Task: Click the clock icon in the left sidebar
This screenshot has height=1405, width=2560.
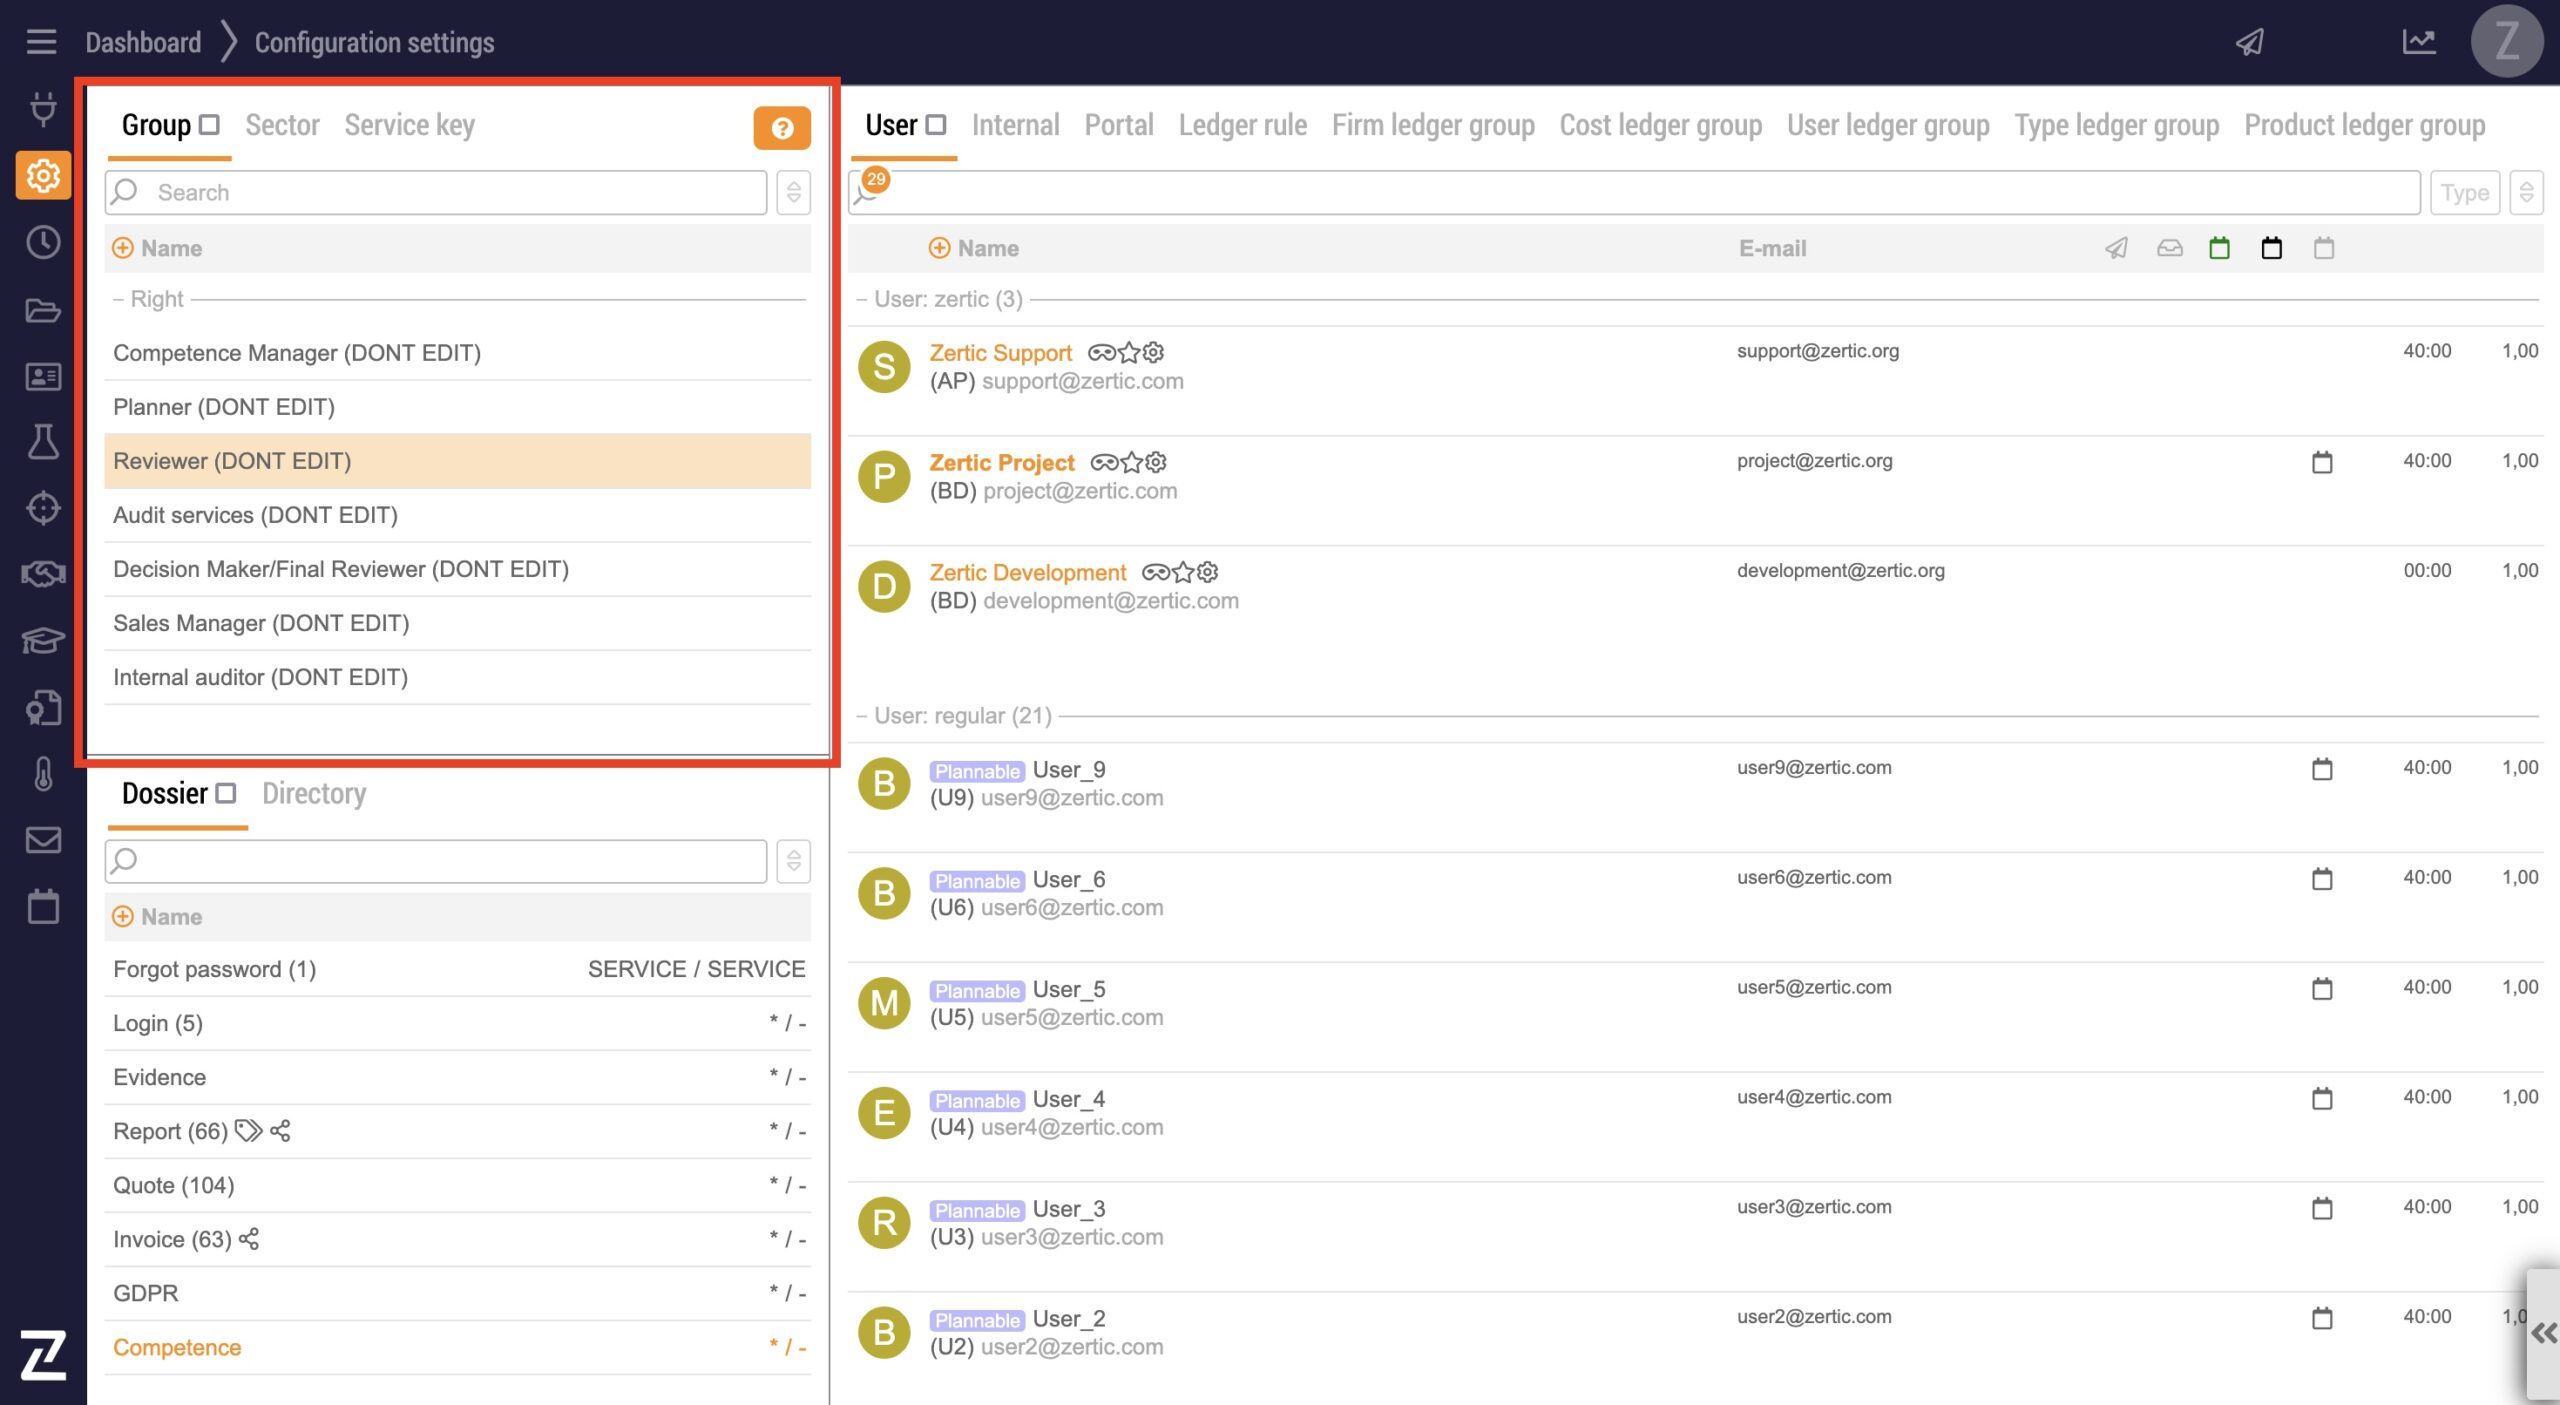Action: [x=42, y=242]
